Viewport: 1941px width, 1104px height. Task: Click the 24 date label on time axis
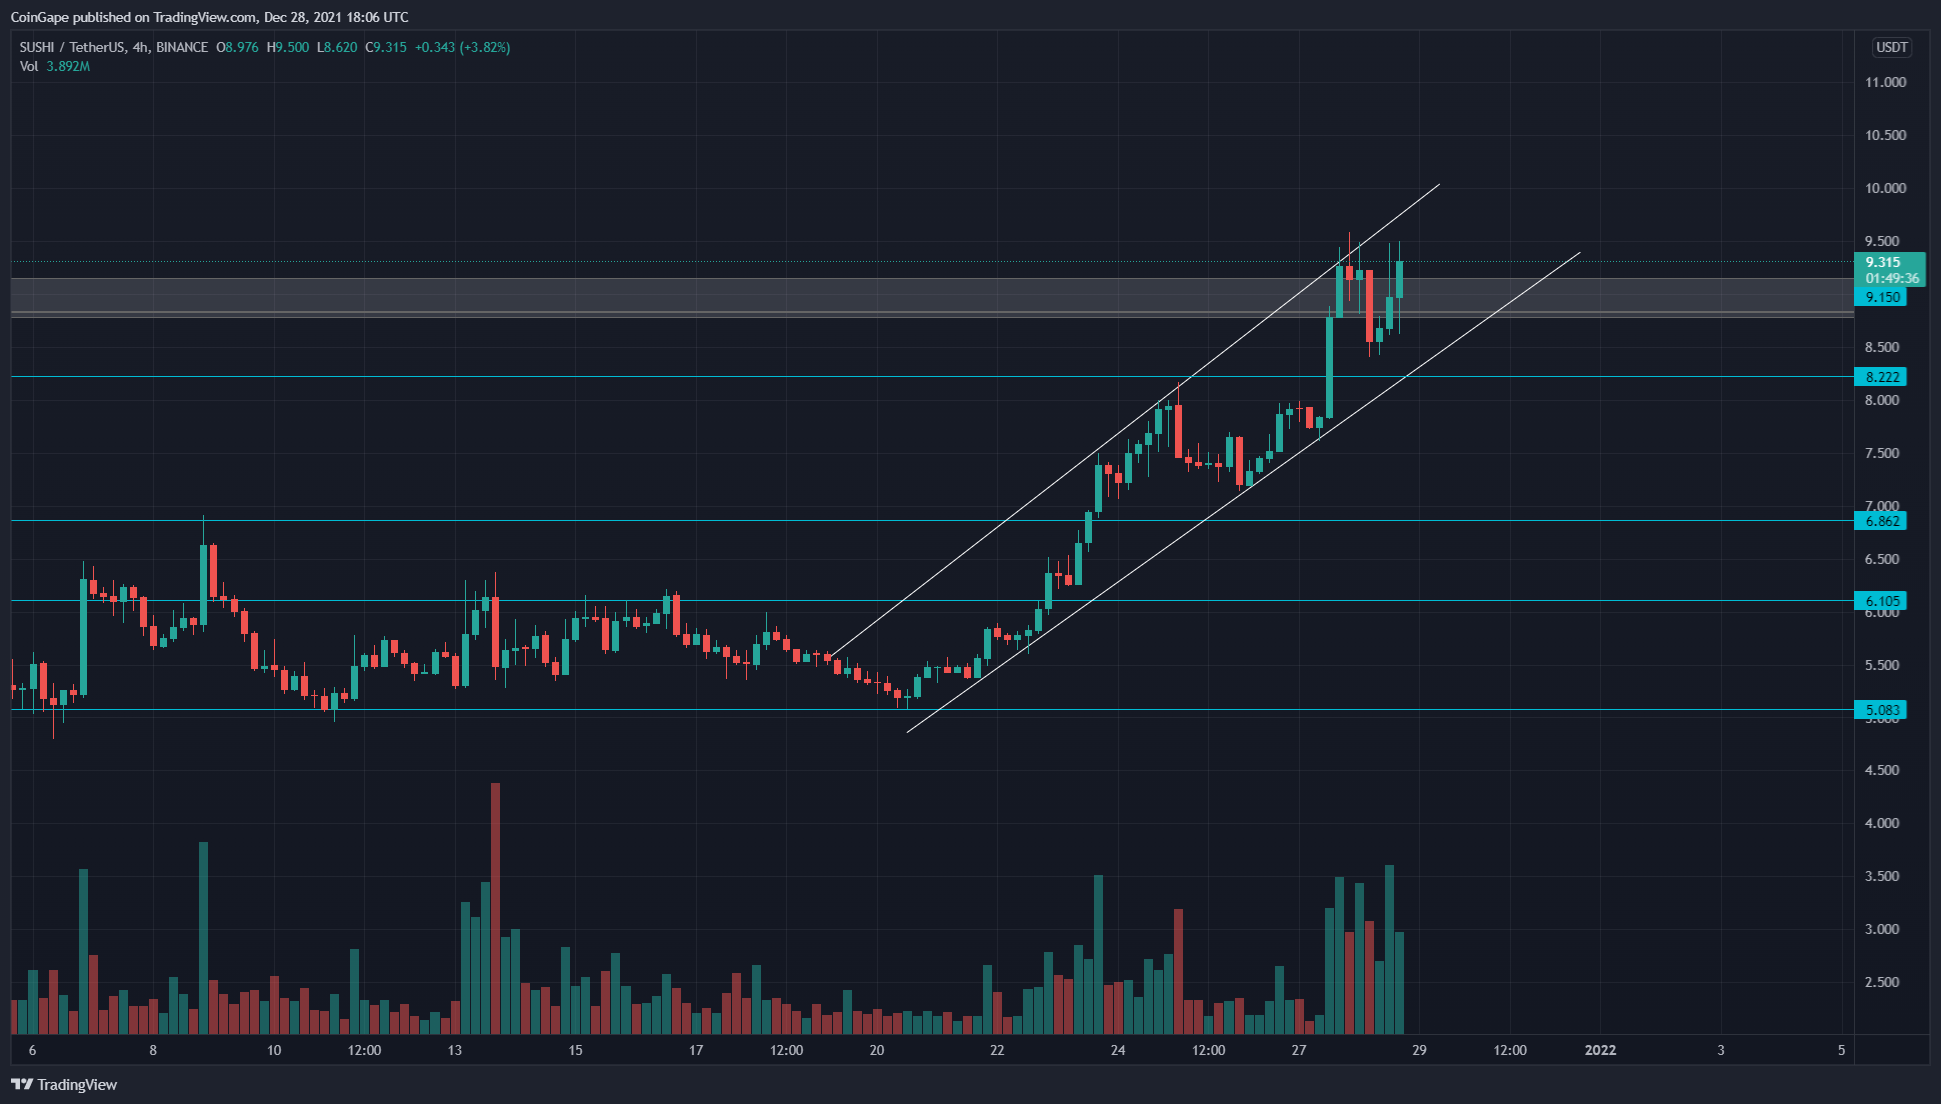[1118, 1050]
